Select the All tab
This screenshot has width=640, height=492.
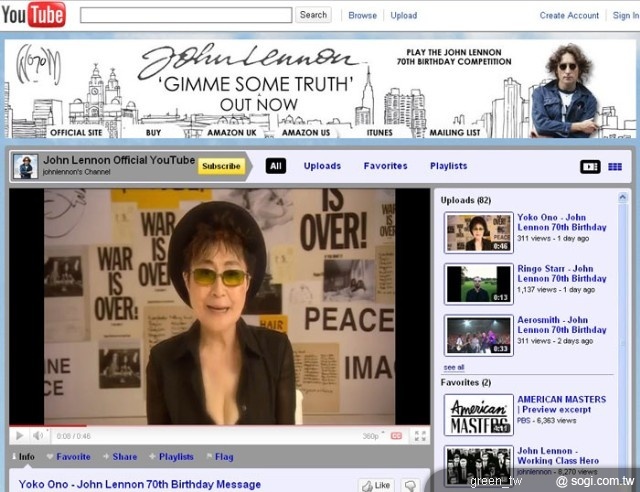pos(276,166)
